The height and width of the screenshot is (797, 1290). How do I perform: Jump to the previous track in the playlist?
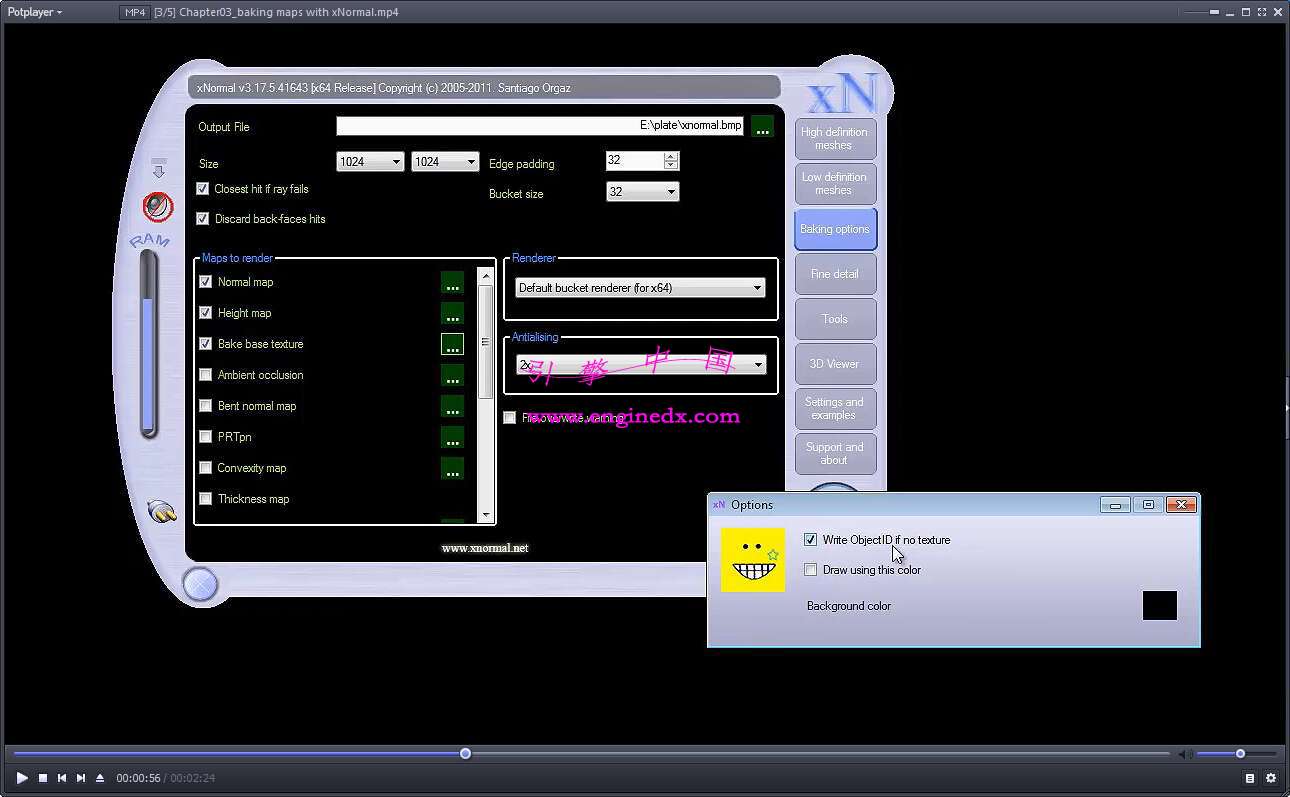pos(62,778)
